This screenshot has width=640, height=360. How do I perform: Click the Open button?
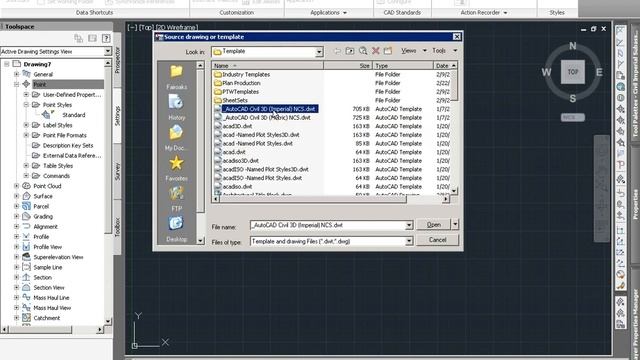tap(433, 224)
